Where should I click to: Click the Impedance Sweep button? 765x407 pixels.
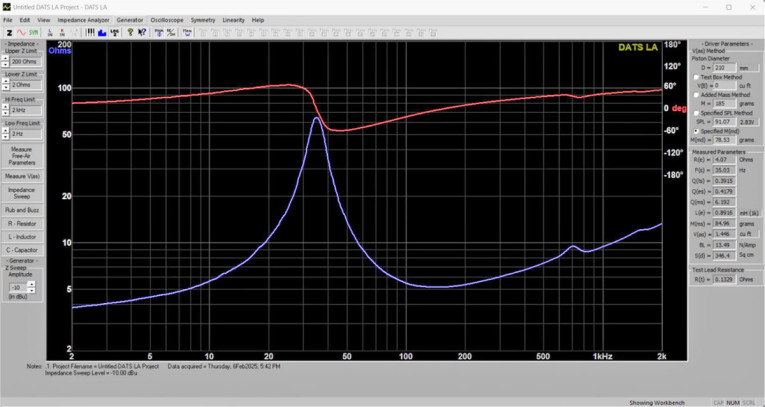(21, 192)
